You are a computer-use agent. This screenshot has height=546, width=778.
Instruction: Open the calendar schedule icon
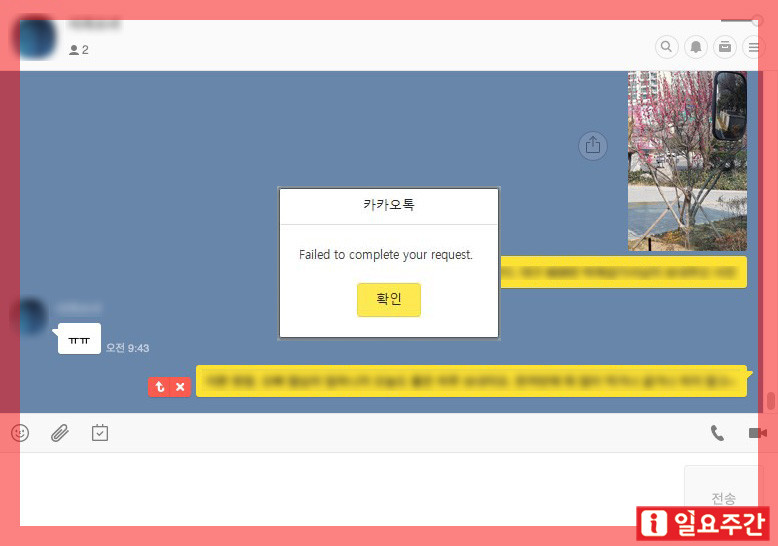coord(100,433)
